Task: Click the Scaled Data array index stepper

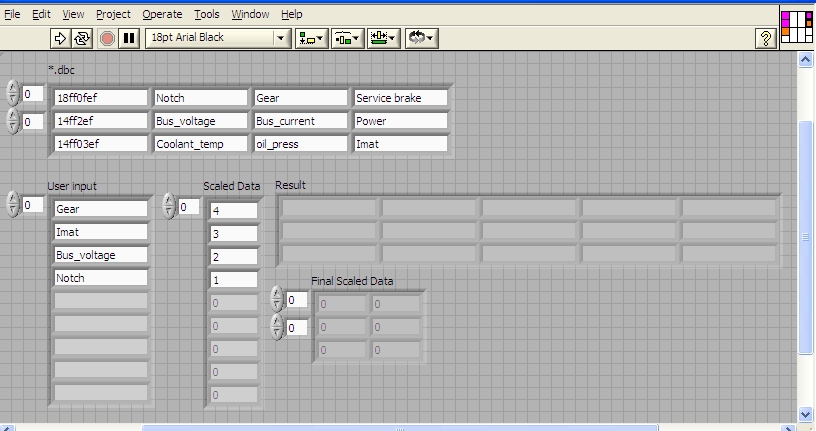Action: pyautogui.click(x=169, y=206)
